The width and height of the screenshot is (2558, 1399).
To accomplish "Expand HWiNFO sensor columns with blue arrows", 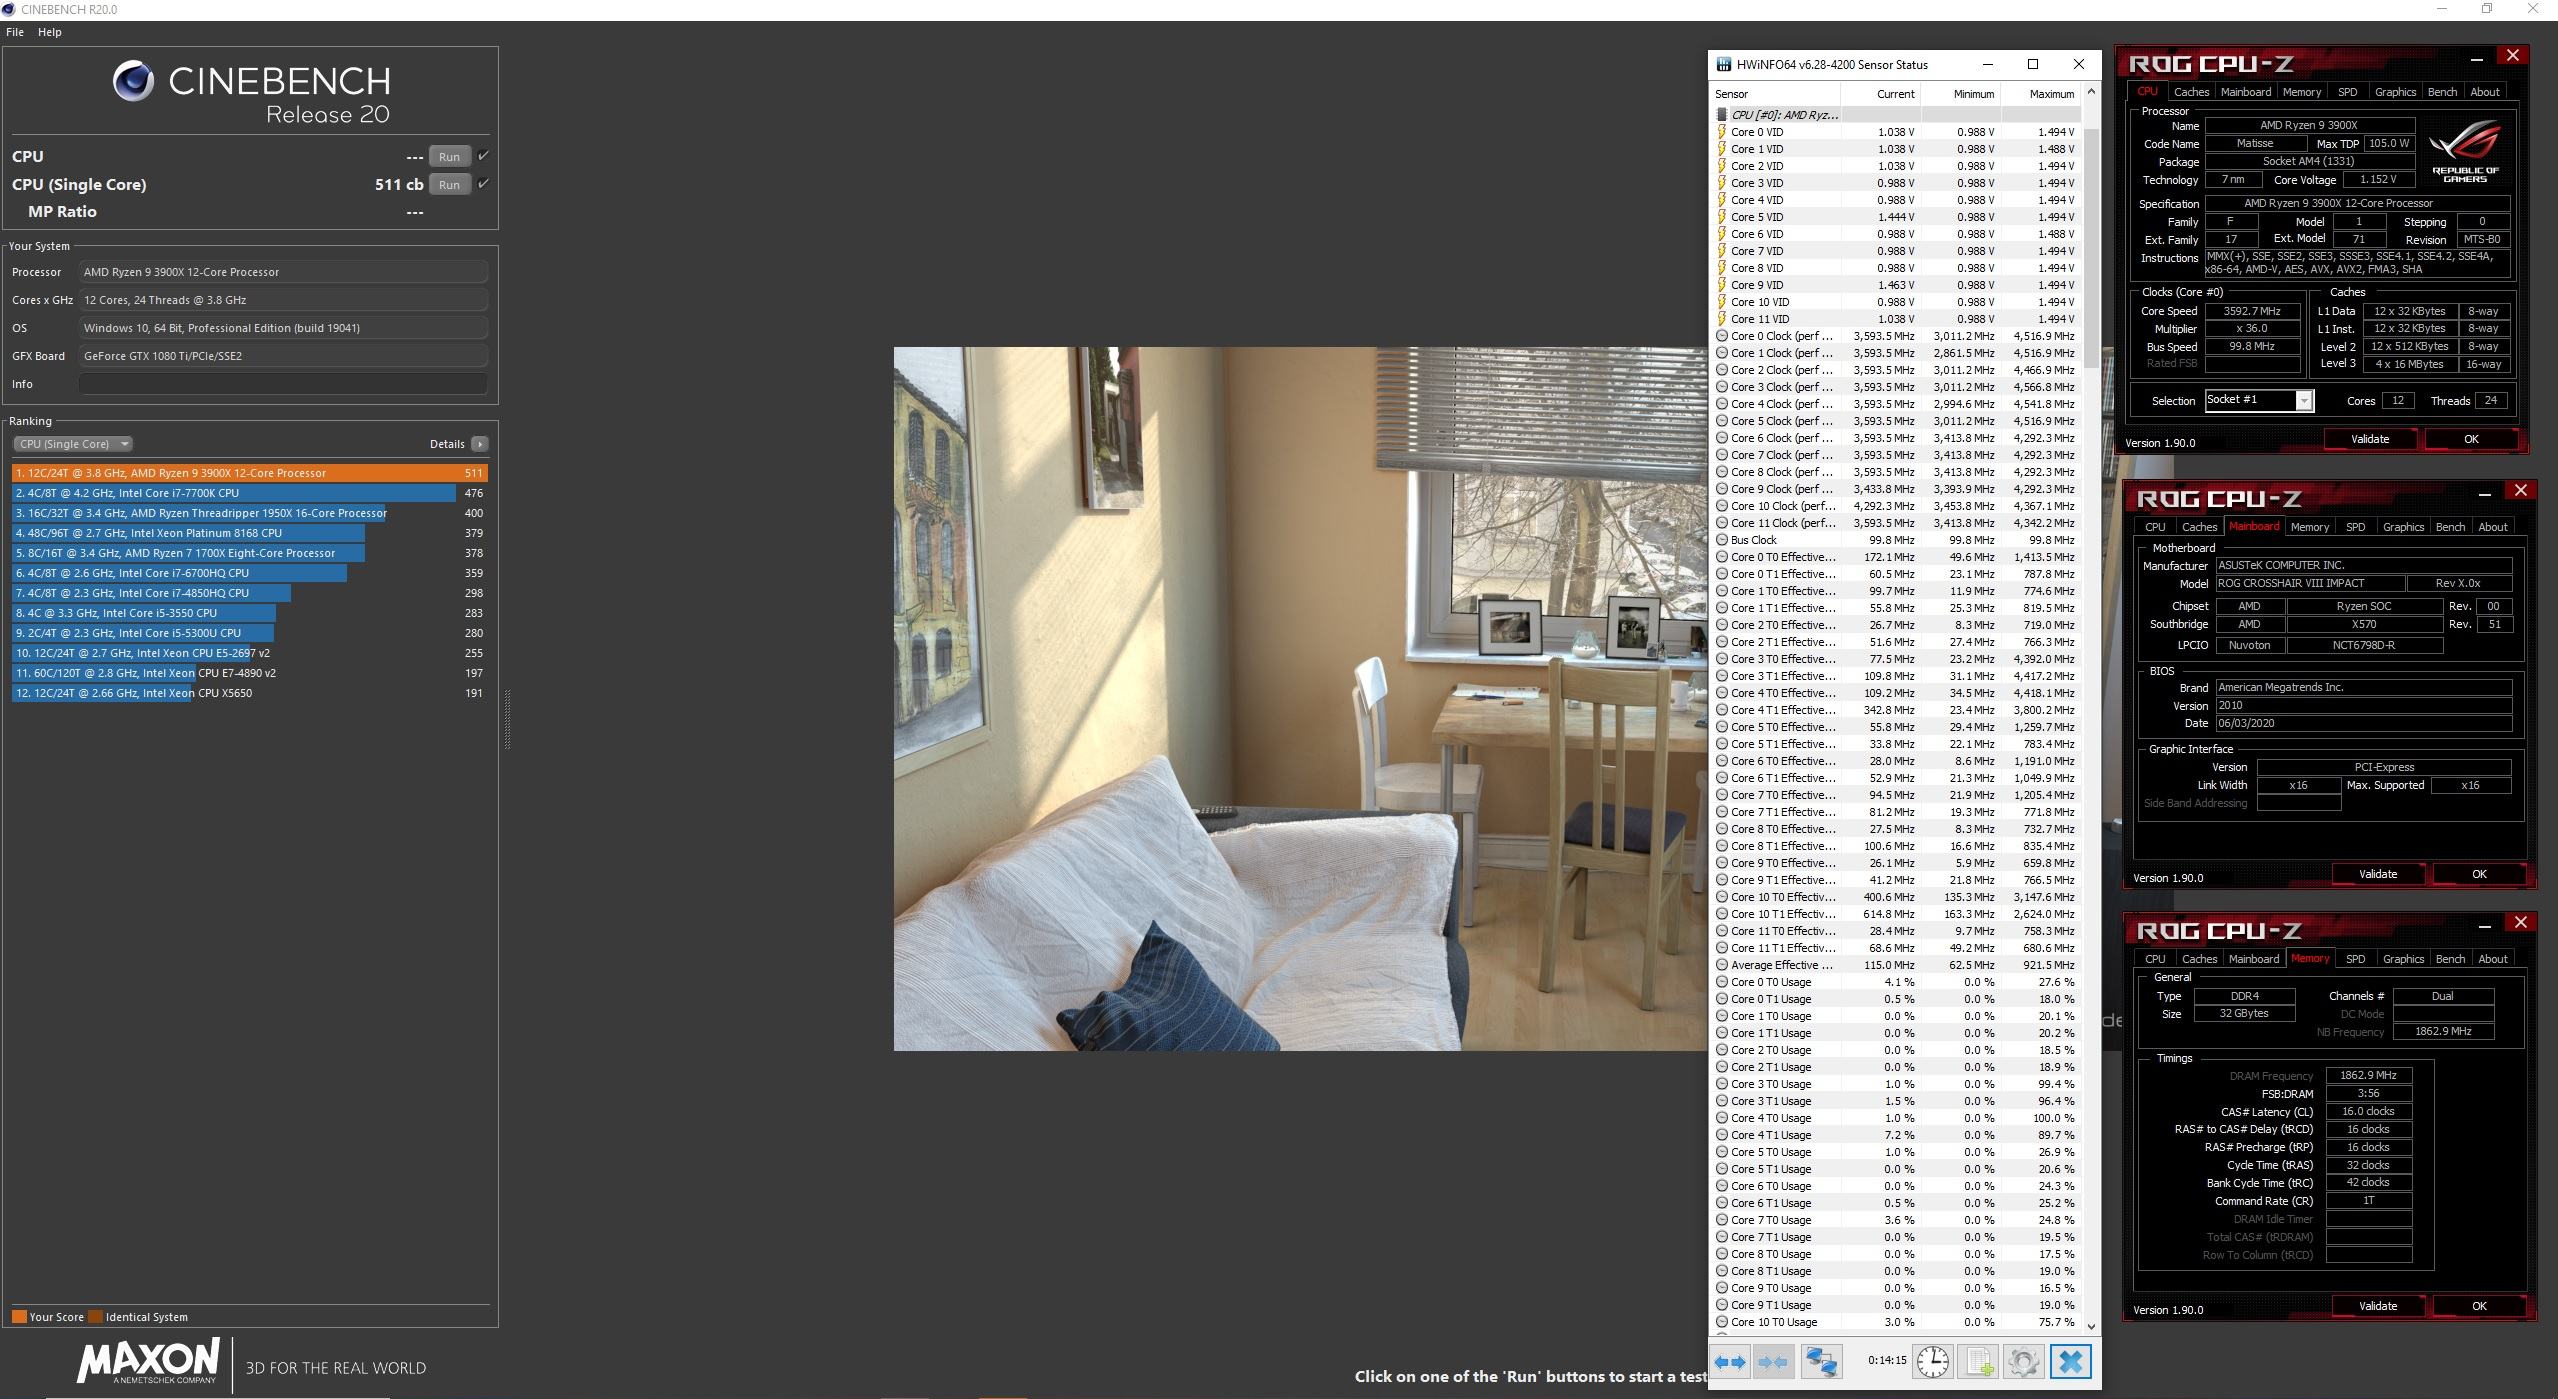I will point(1729,1361).
